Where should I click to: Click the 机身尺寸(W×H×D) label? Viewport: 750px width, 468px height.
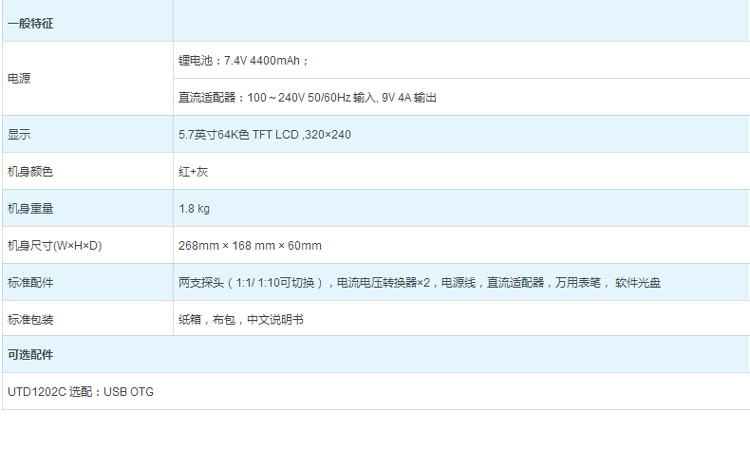pyautogui.click(x=55, y=246)
